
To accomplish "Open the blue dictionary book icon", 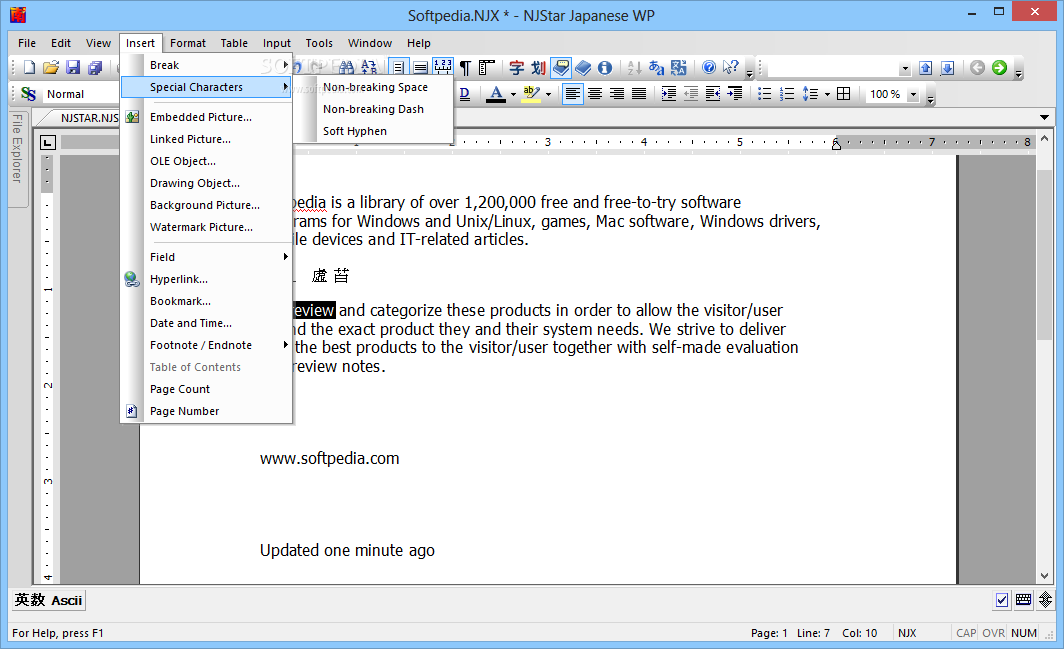I will click(583, 67).
